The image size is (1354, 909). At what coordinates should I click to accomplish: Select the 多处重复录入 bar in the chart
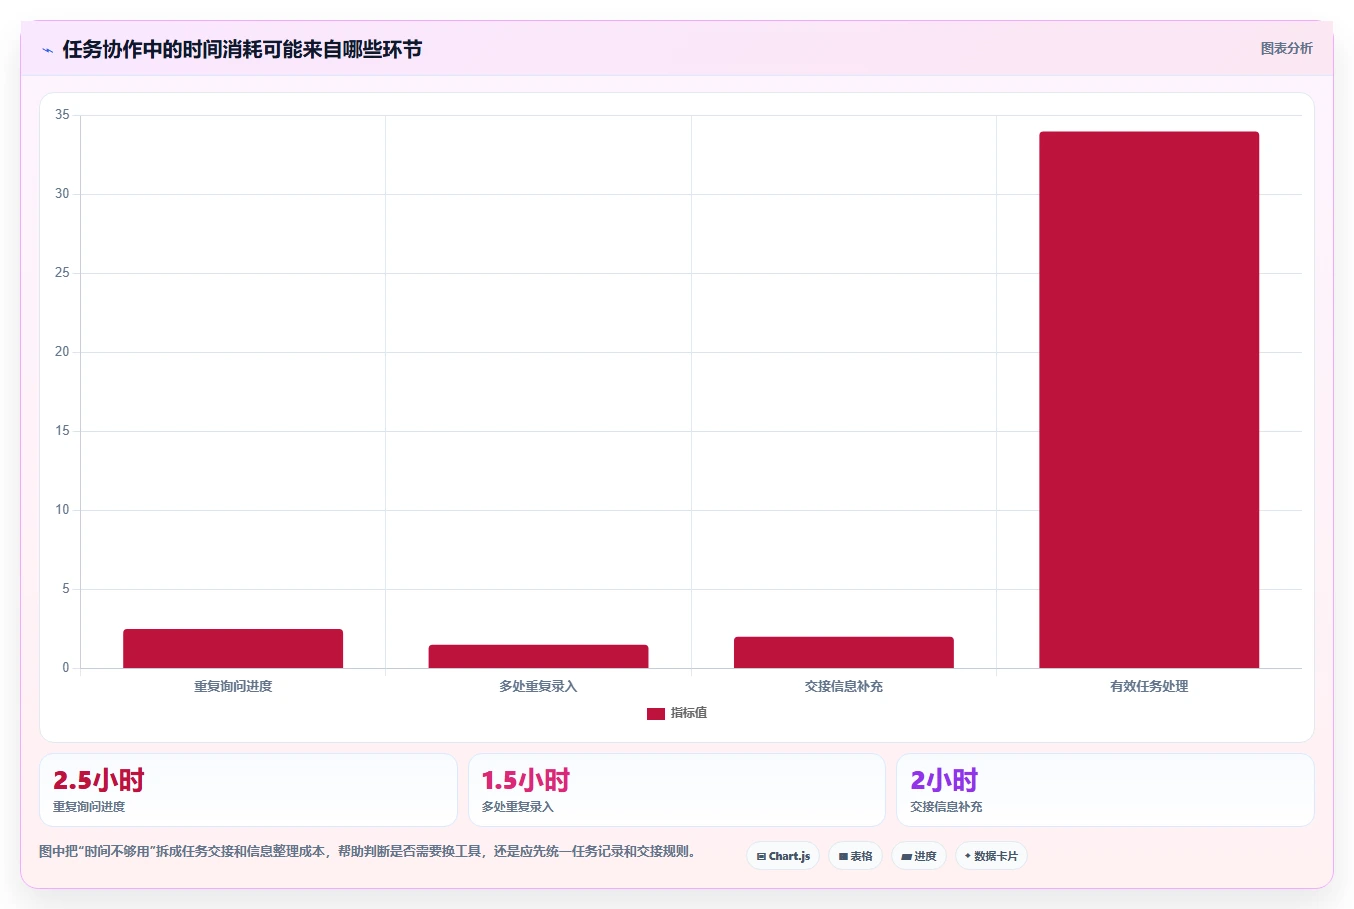tap(538, 656)
